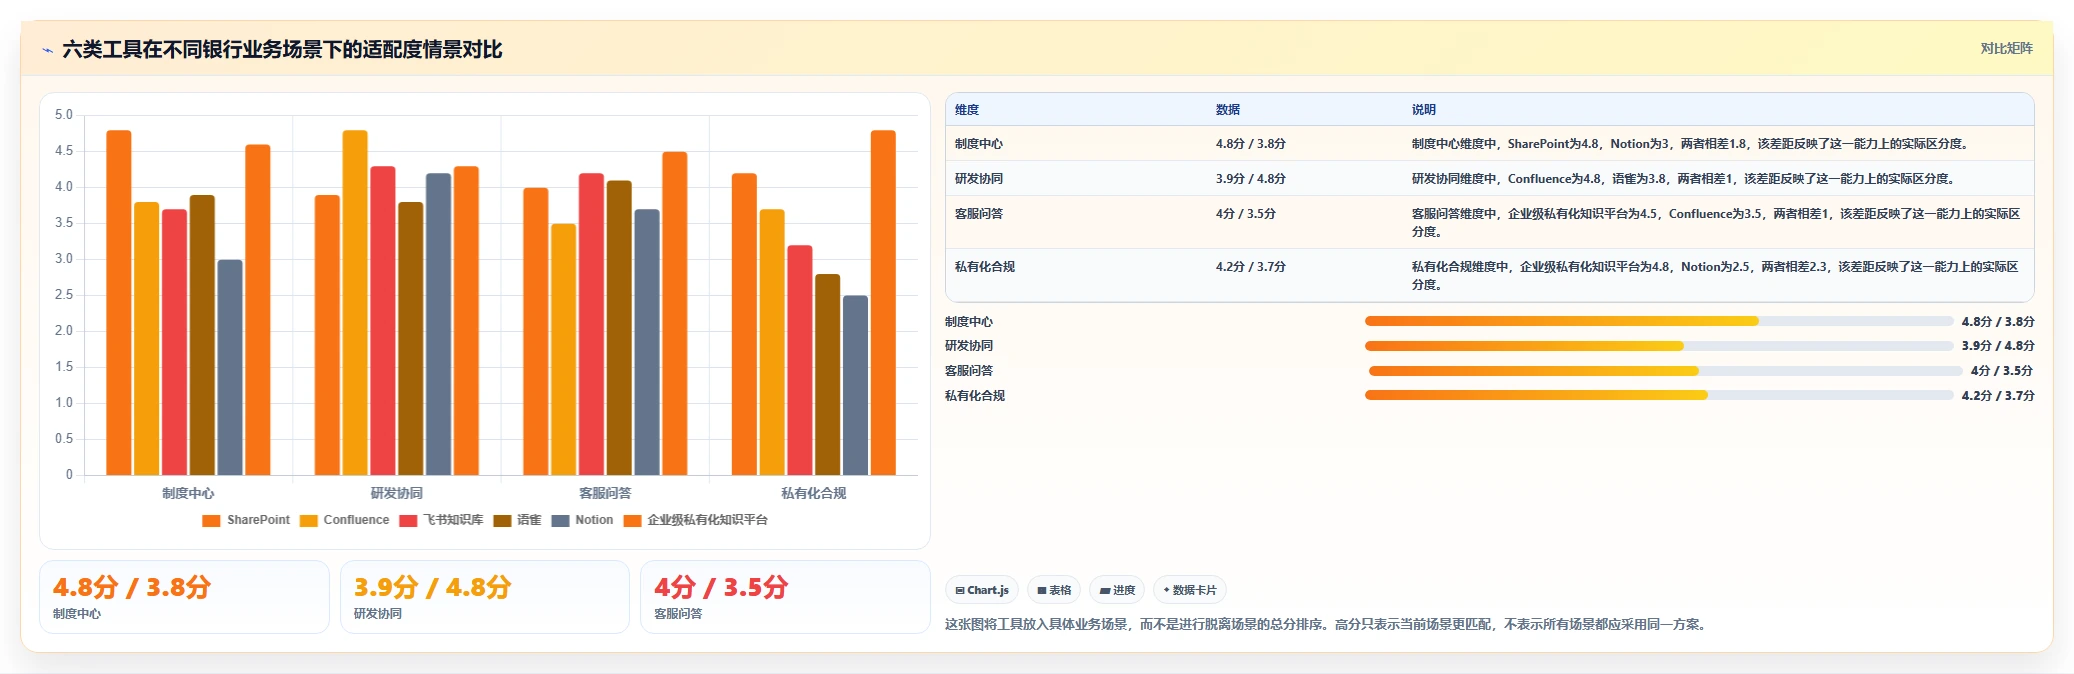Click 语雀 bar in 客服问答 chart group
The width and height of the screenshot is (2074, 674).
(x=619, y=328)
